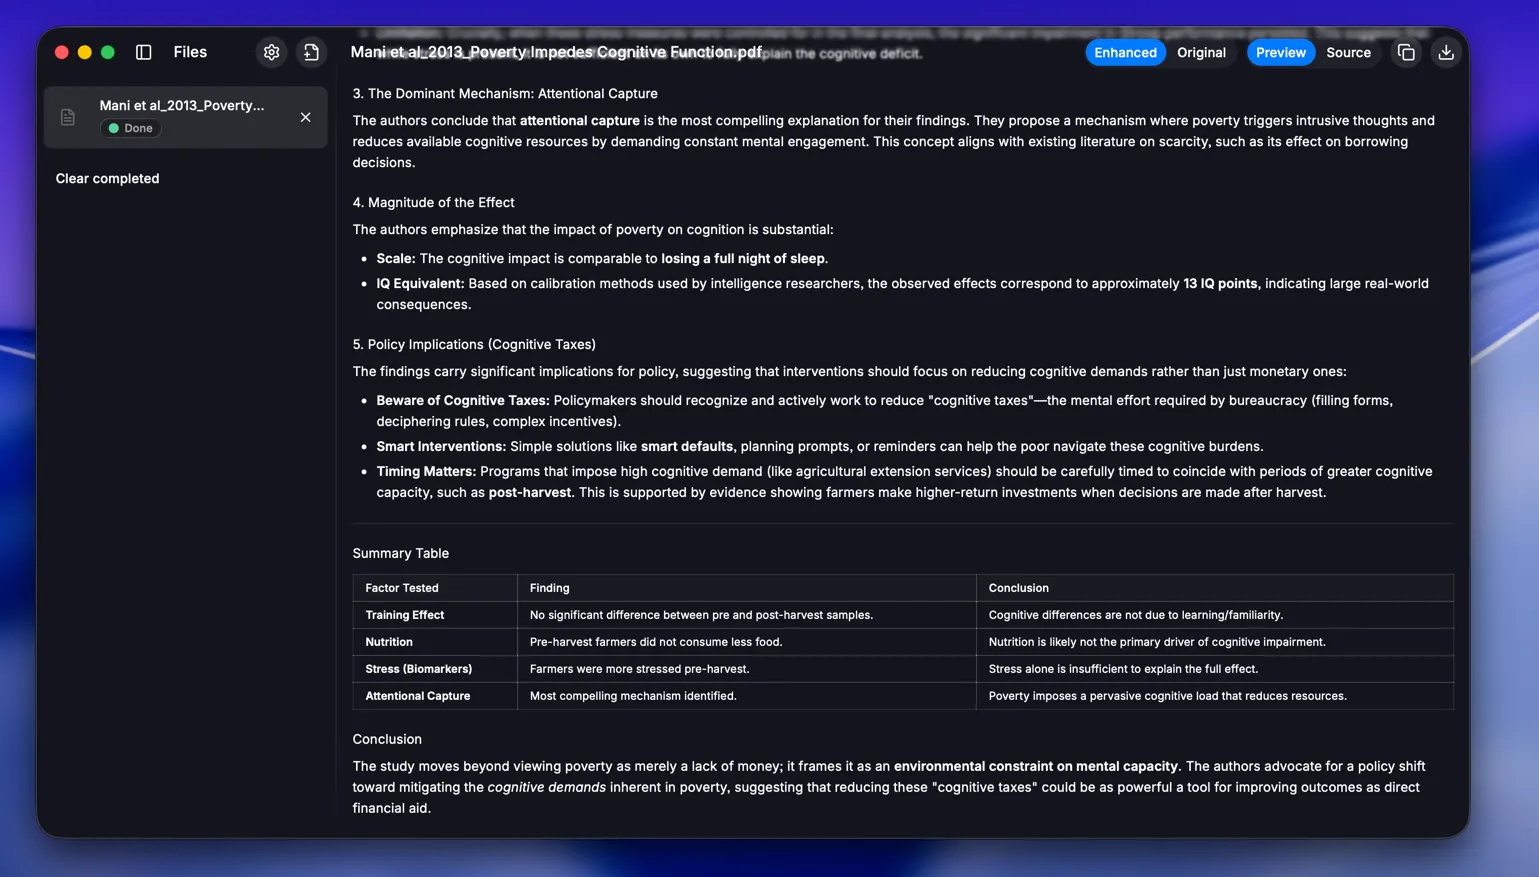Click heading '3. The Dominant Mechanism: Attentional Capture'
Viewport: 1539px width, 877px height.
(x=505, y=93)
